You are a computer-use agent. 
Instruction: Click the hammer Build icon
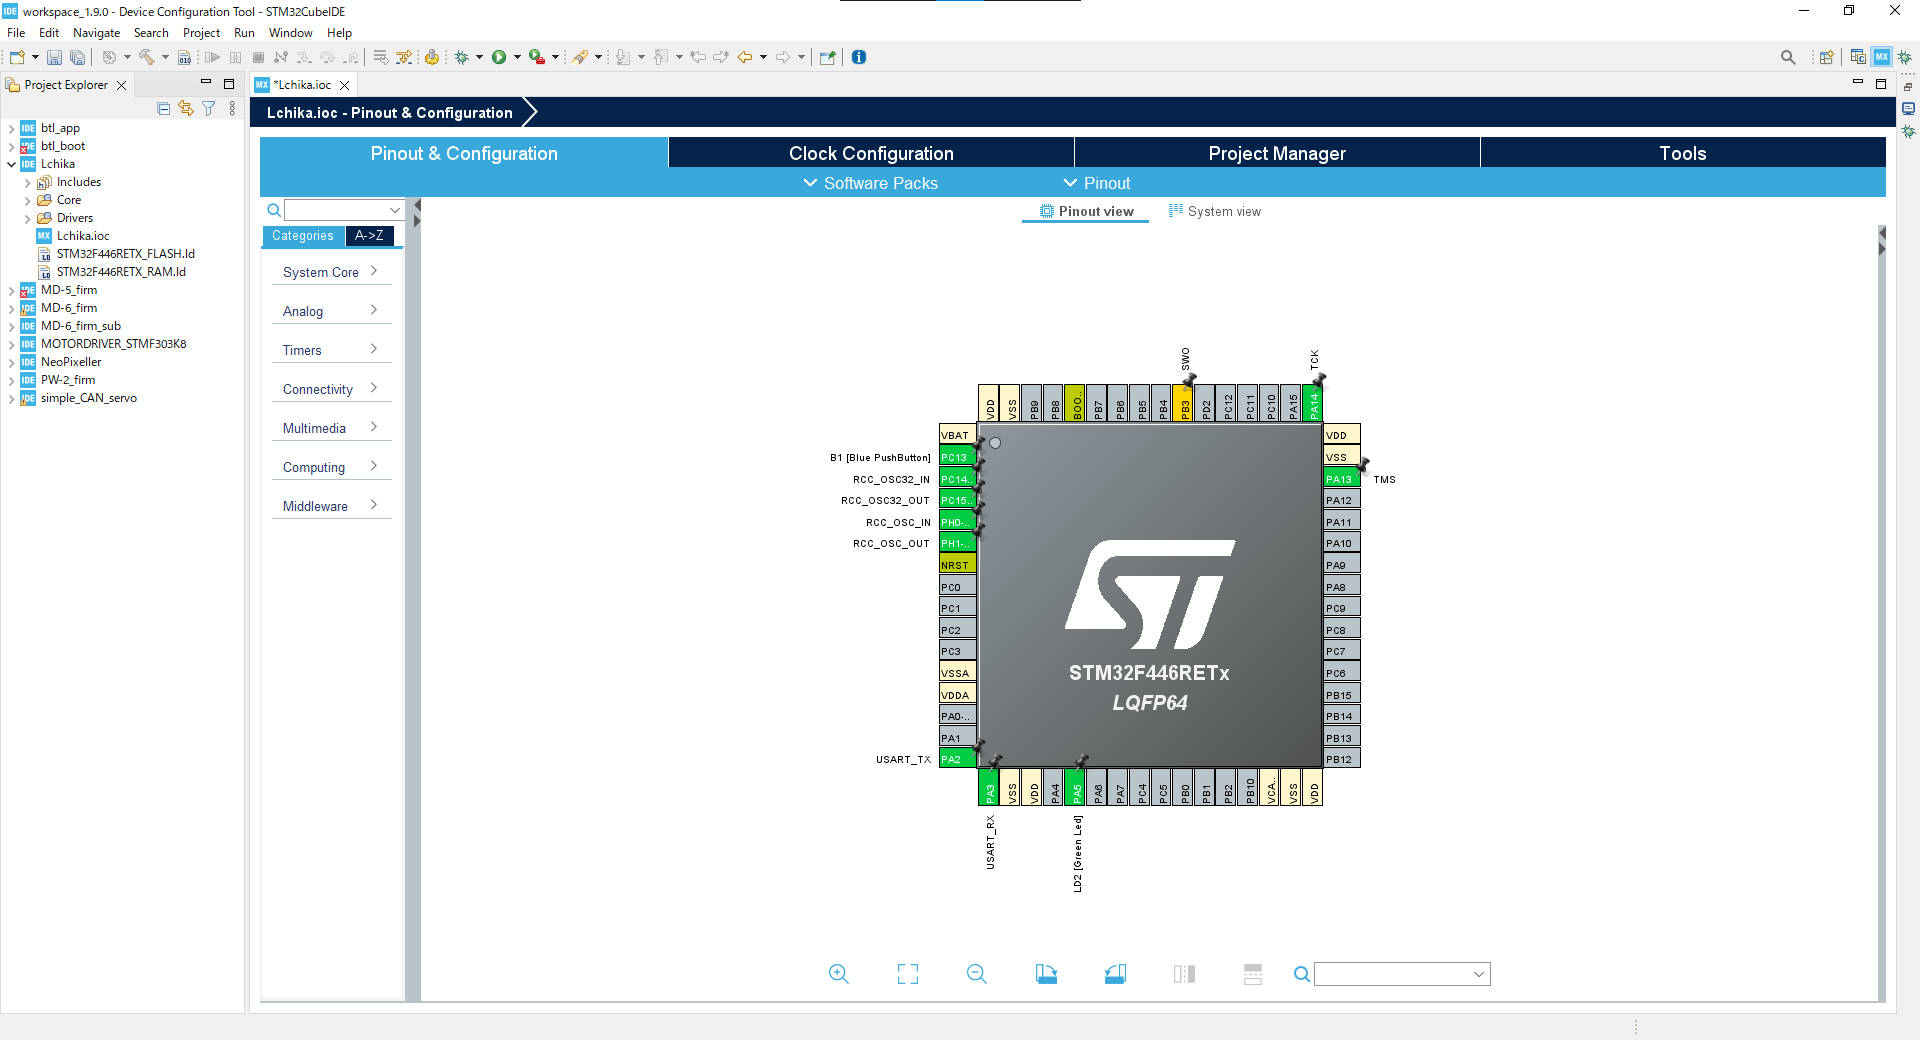147,57
